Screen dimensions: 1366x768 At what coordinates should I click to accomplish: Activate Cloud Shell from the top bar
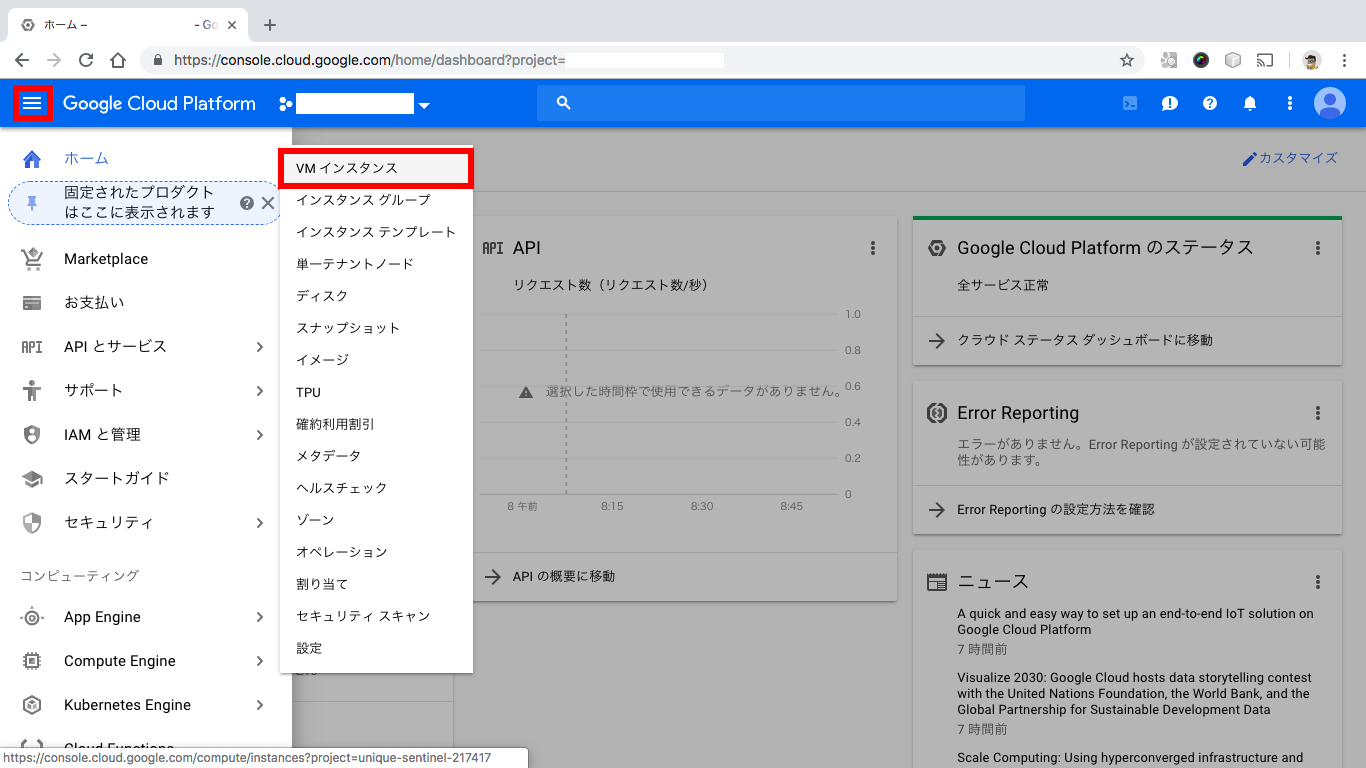tap(1129, 103)
